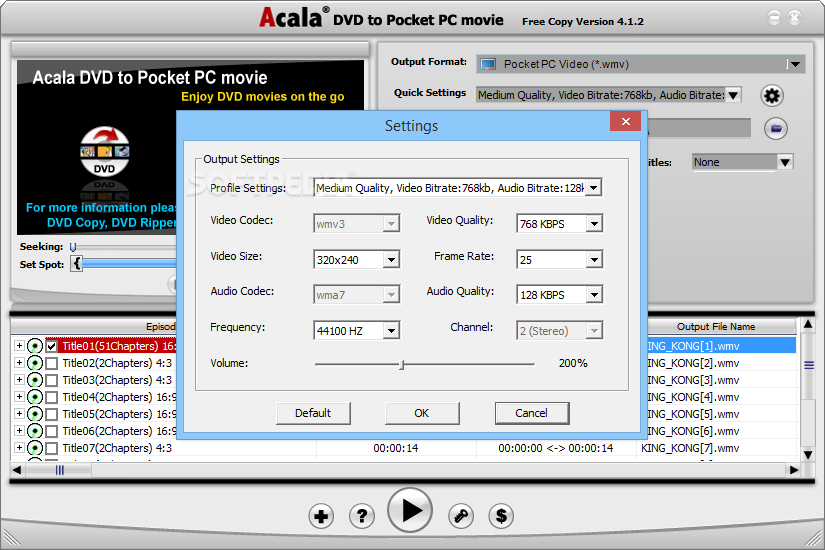Expand the Title06 tree node

[19, 431]
